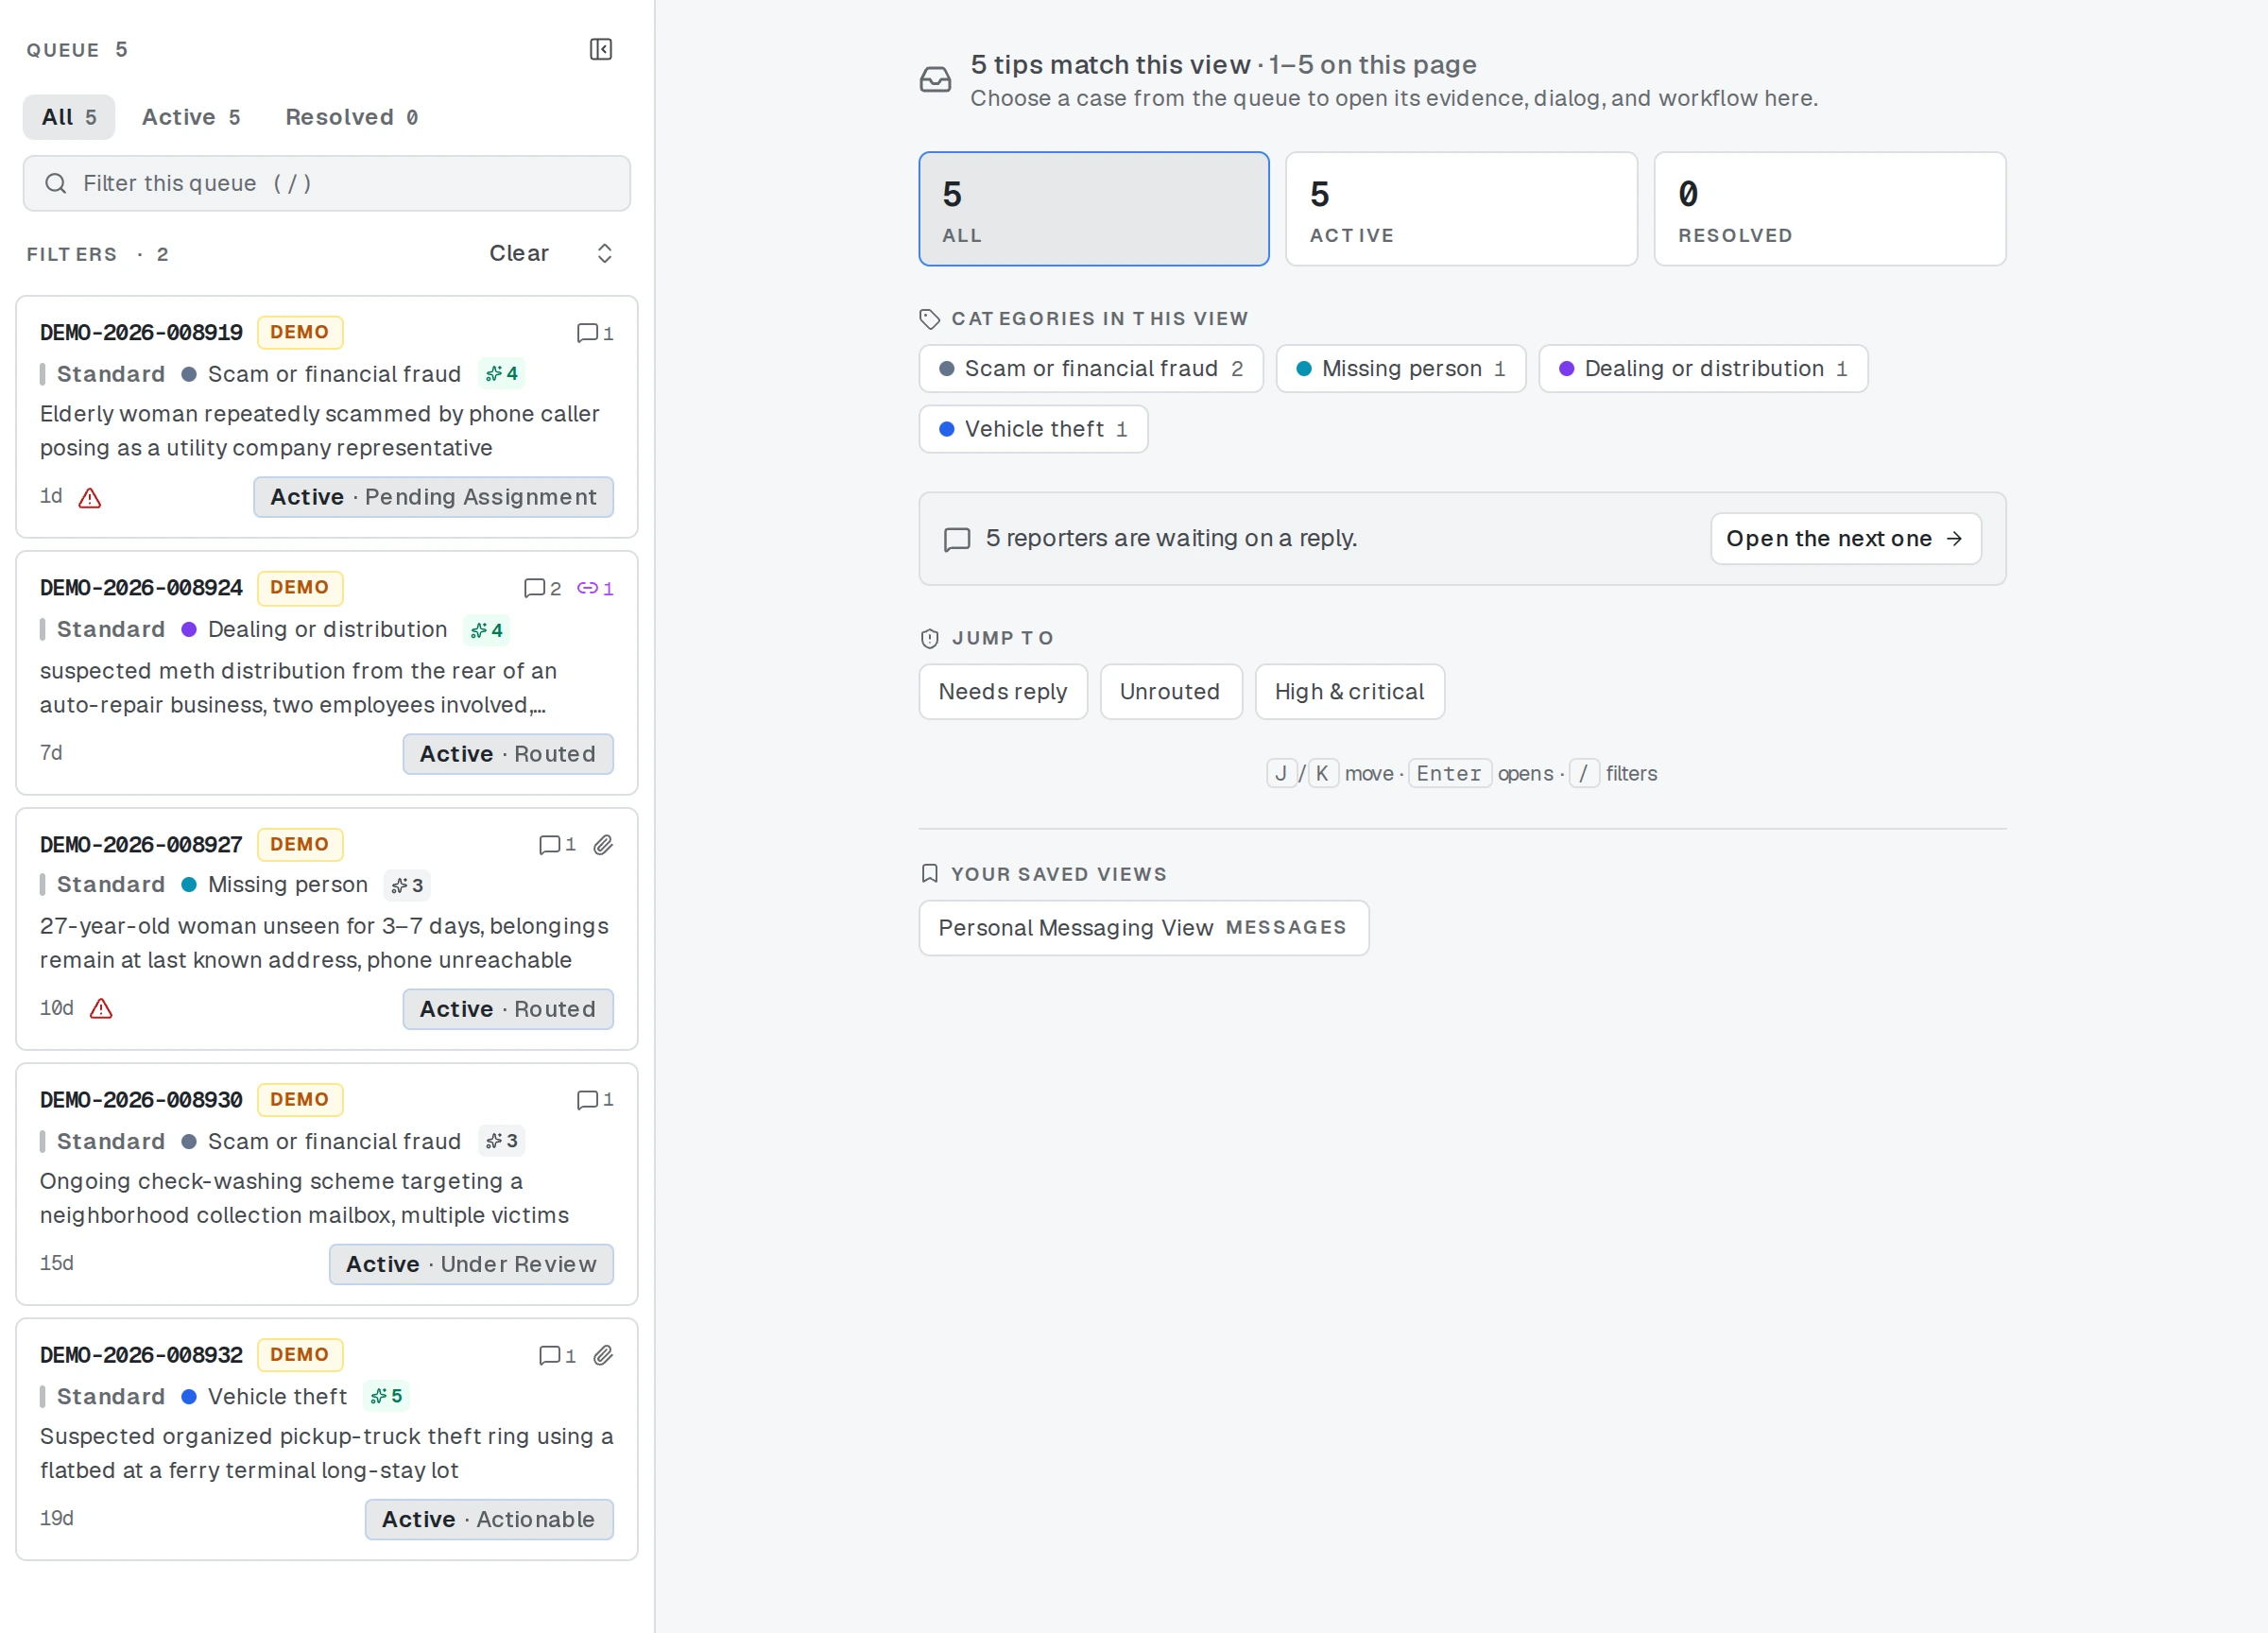Open Personal Messaging View saved view
This screenshot has height=1633, width=2268.
1143,928
